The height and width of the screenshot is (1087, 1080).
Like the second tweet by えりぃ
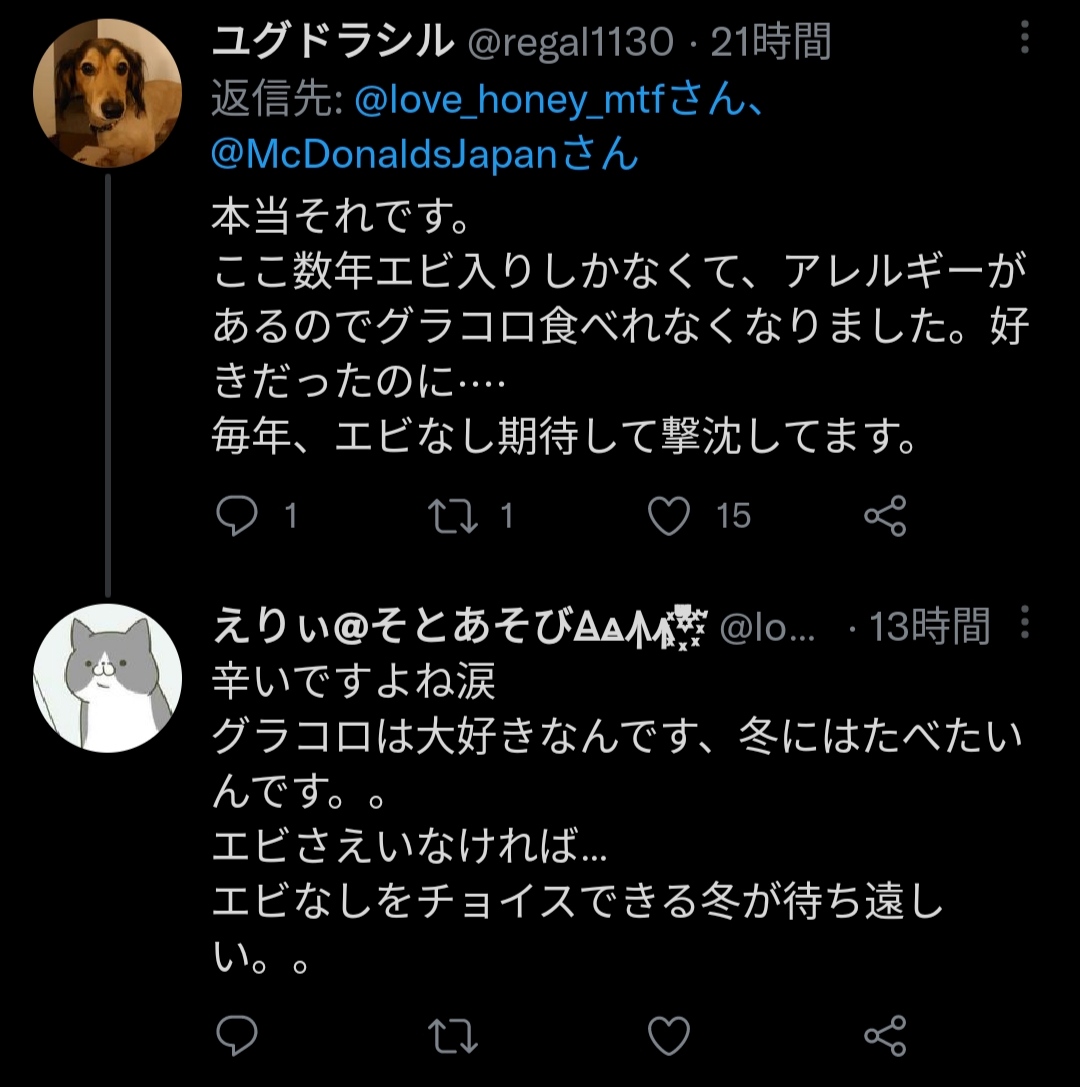click(x=669, y=1034)
